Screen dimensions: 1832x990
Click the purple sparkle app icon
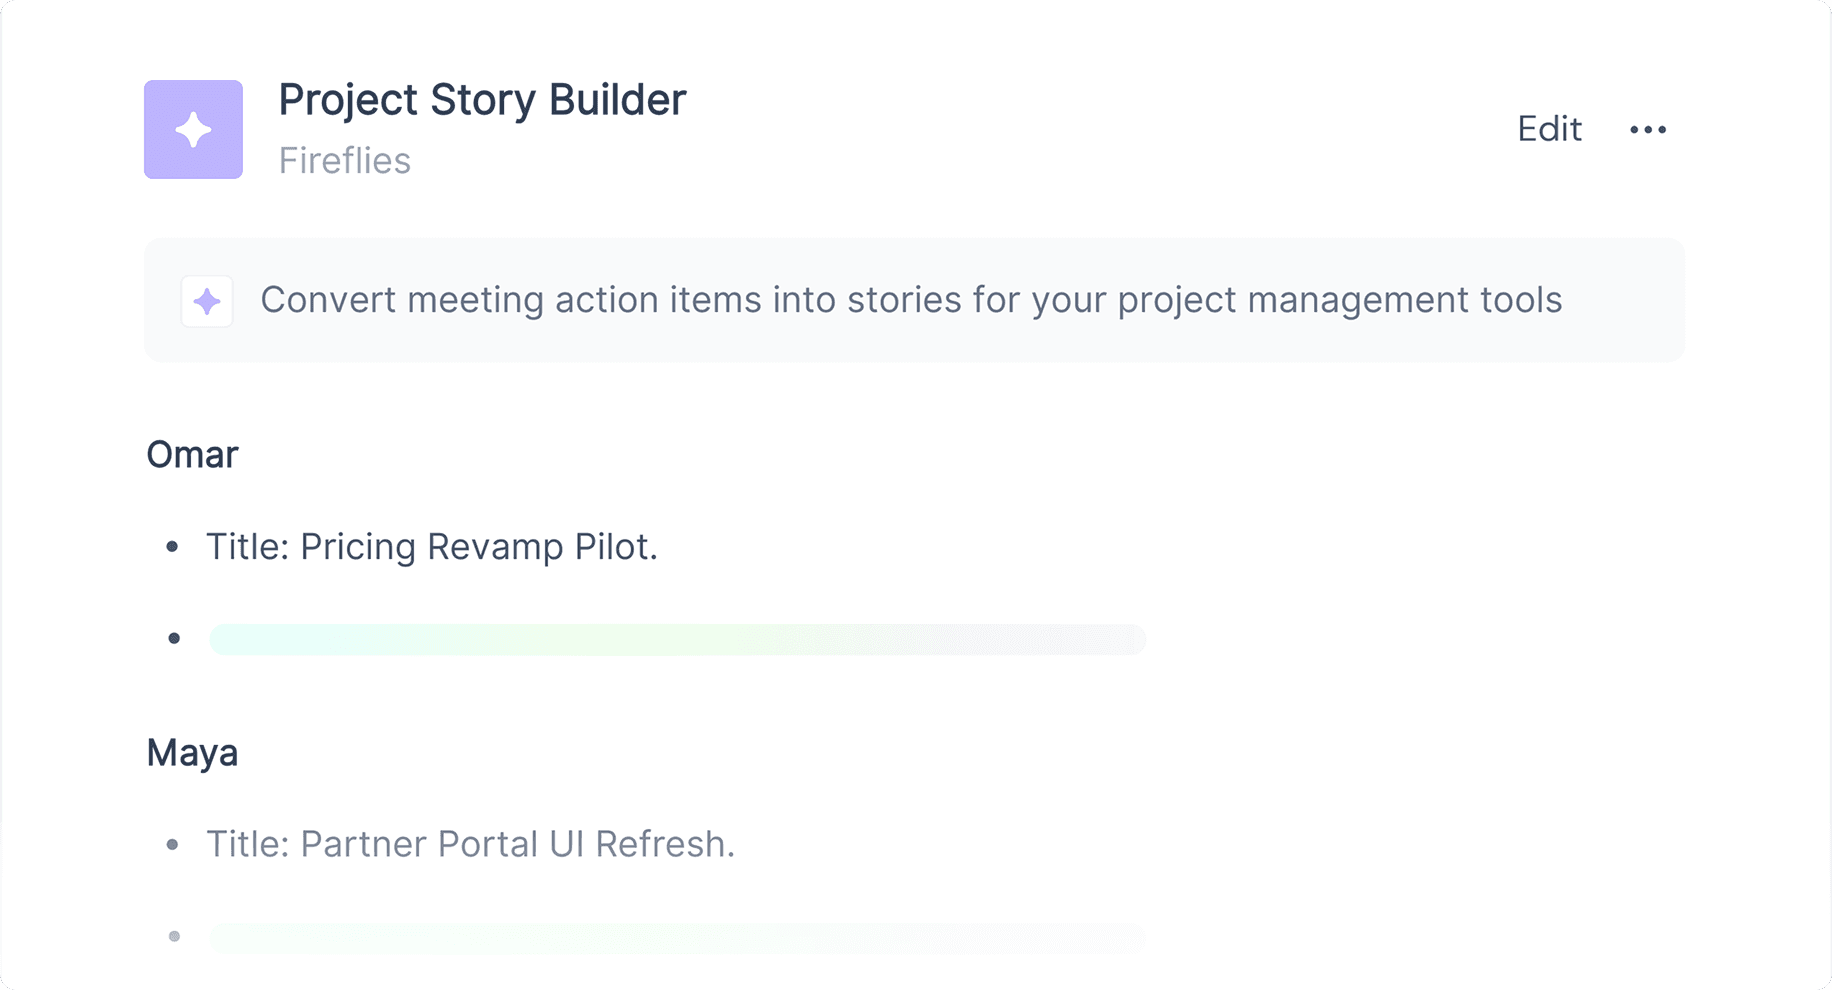point(193,129)
